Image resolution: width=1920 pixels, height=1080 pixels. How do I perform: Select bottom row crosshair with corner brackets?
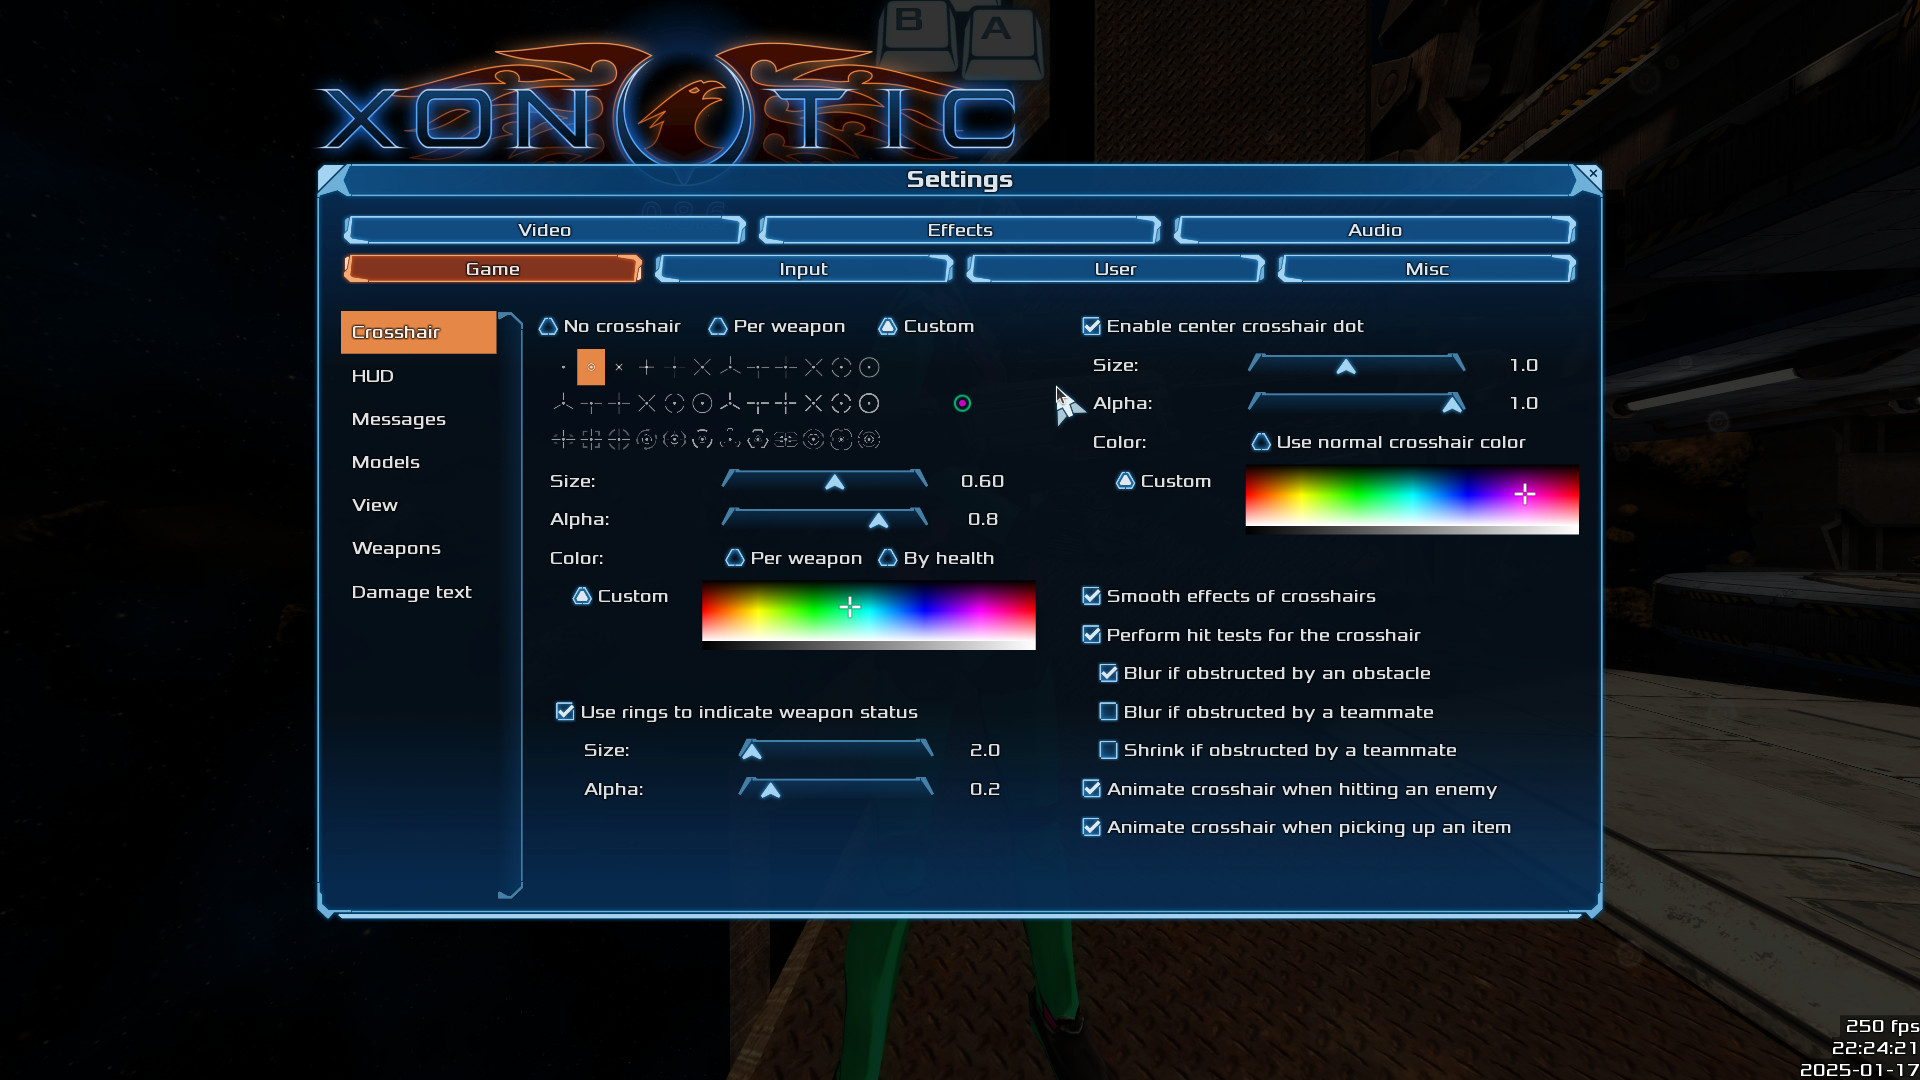click(x=591, y=439)
